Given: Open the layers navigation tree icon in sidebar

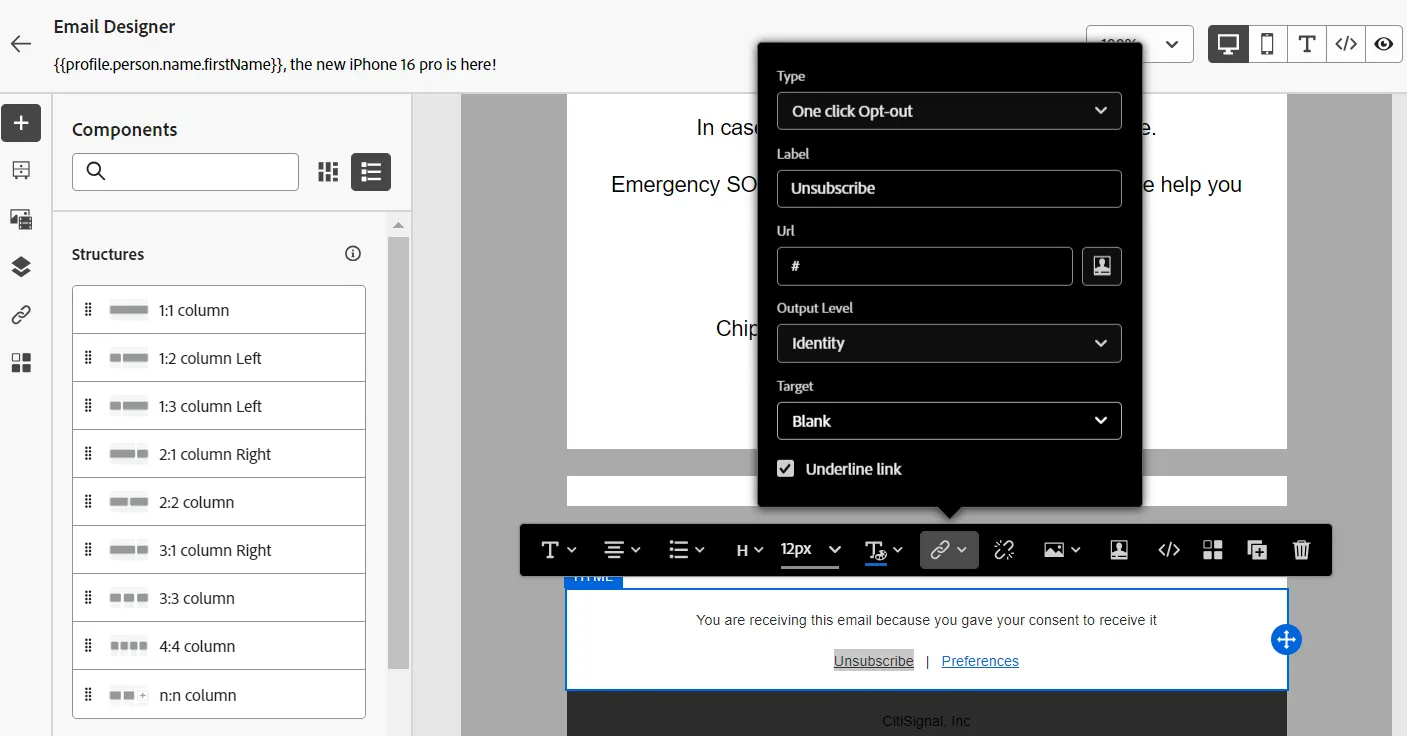Looking at the screenshot, I should [21, 267].
